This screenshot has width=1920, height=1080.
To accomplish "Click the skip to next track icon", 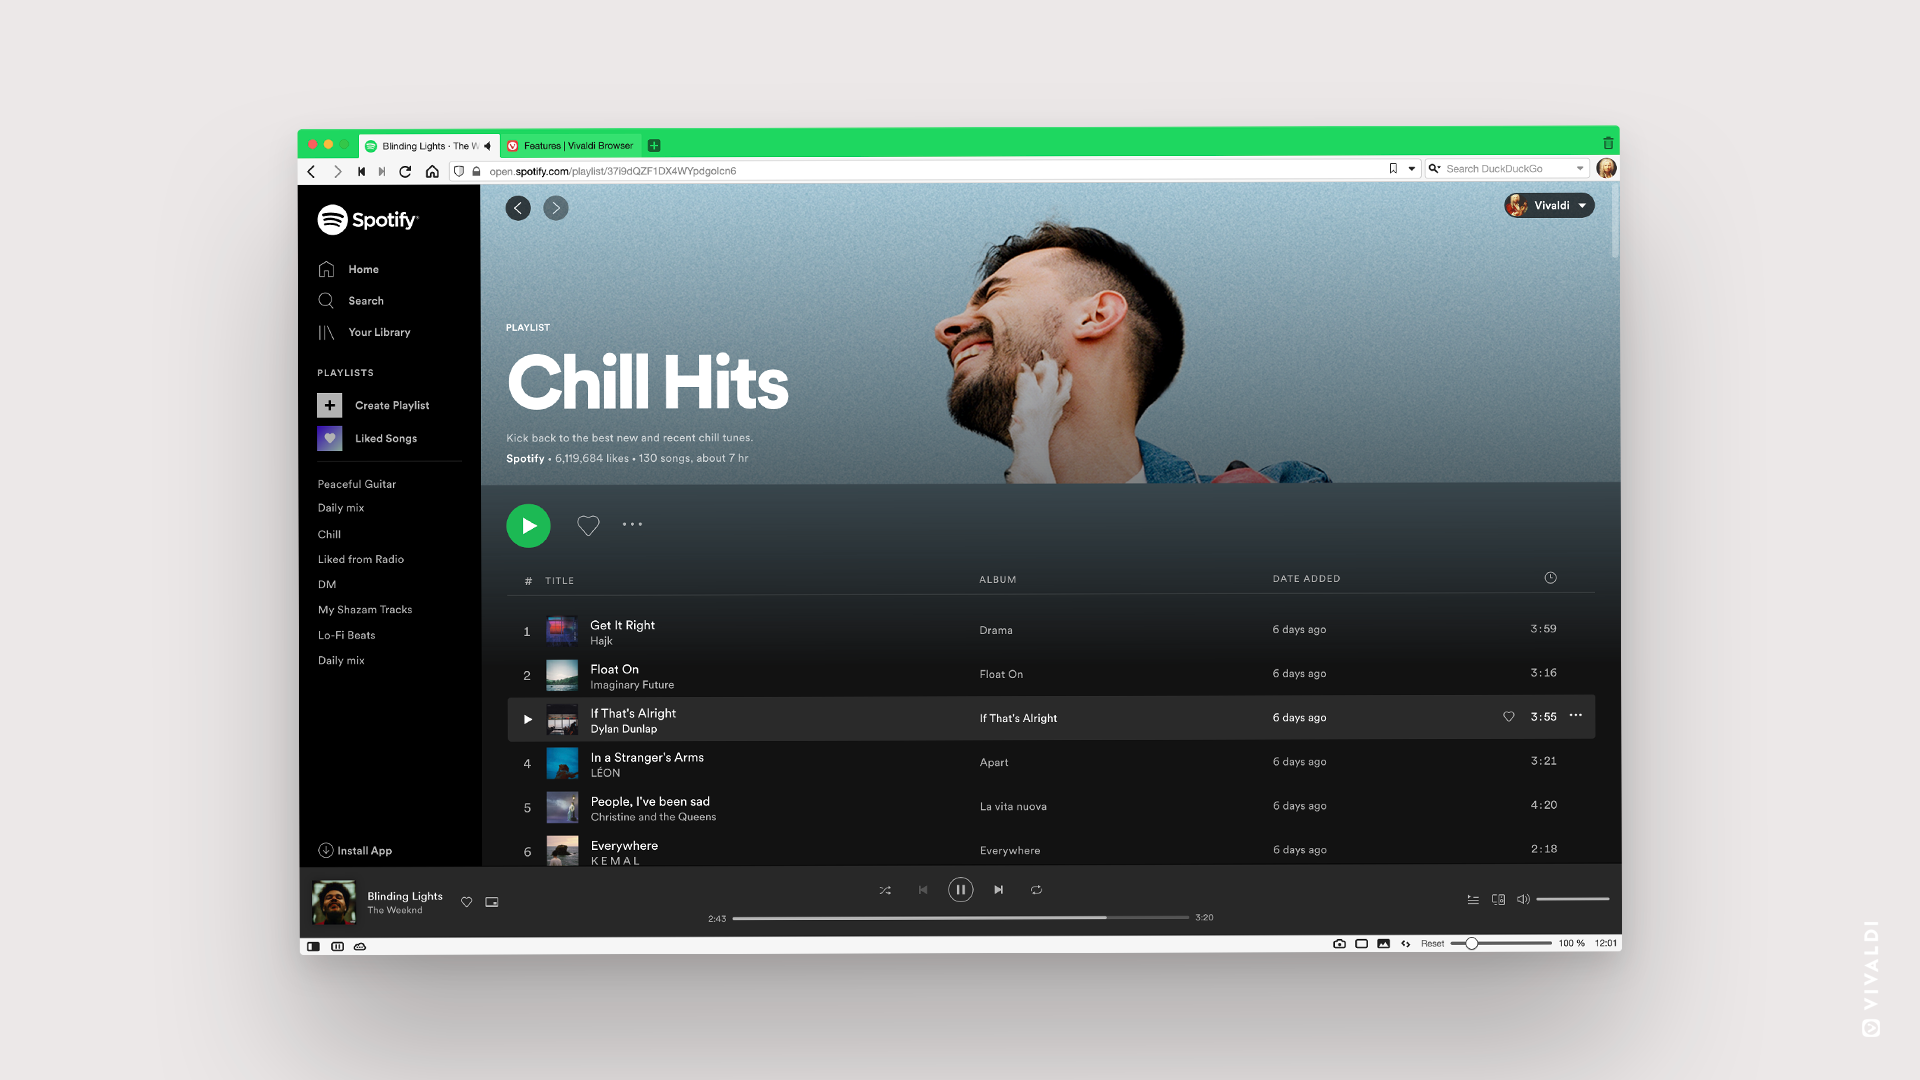I will (x=998, y=889).
